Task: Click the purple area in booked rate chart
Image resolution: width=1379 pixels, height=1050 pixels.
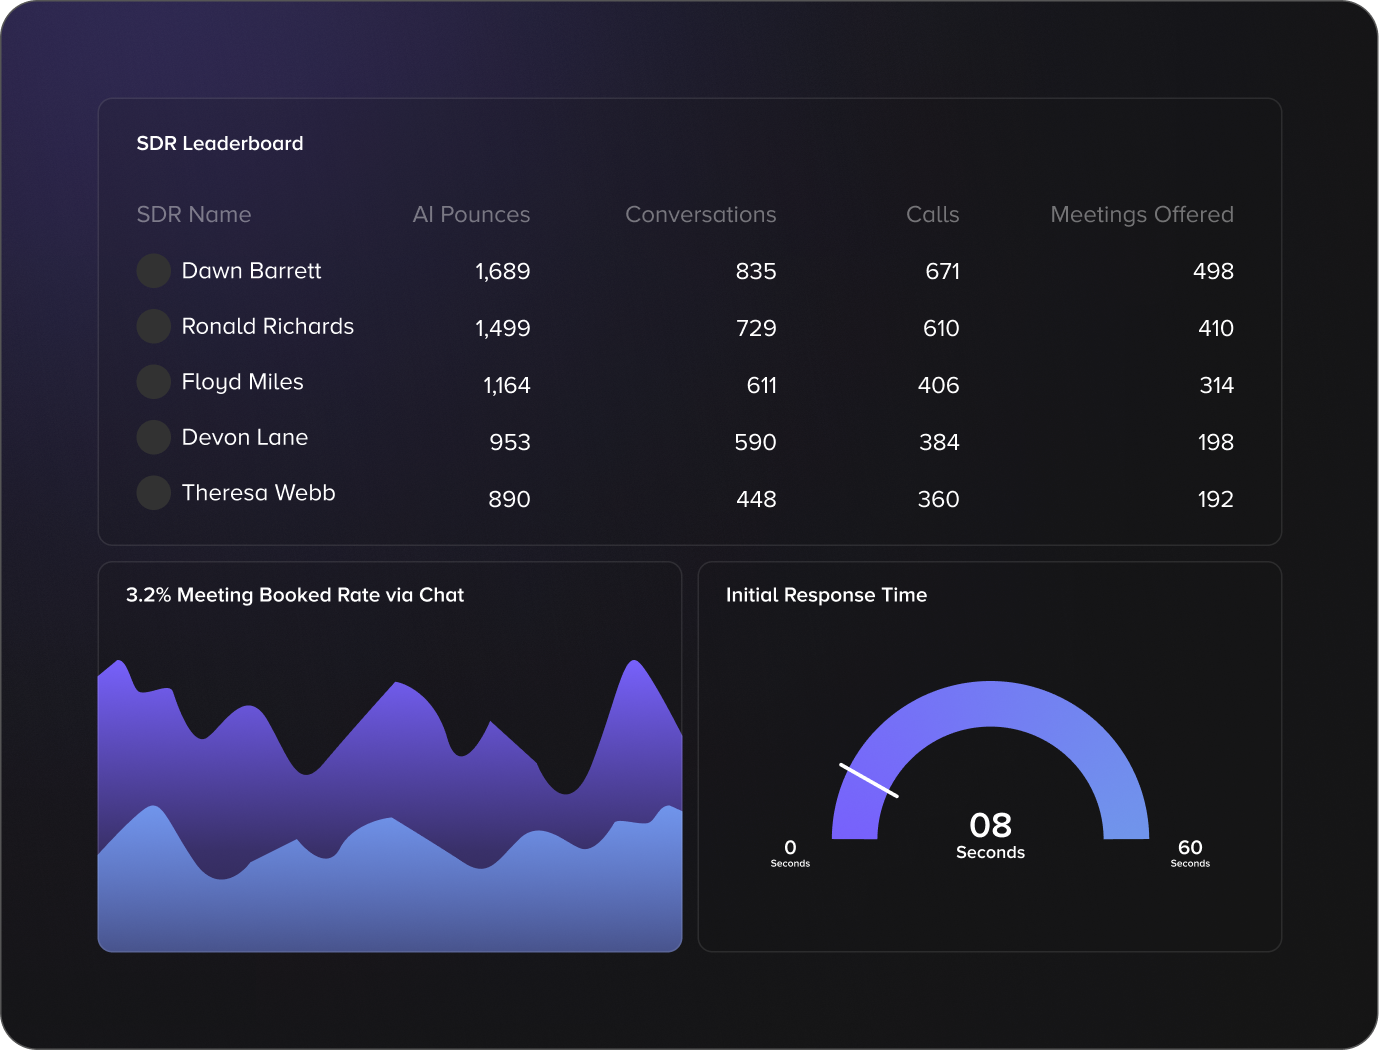Action: pyautogui.click(x=400, y=750)
